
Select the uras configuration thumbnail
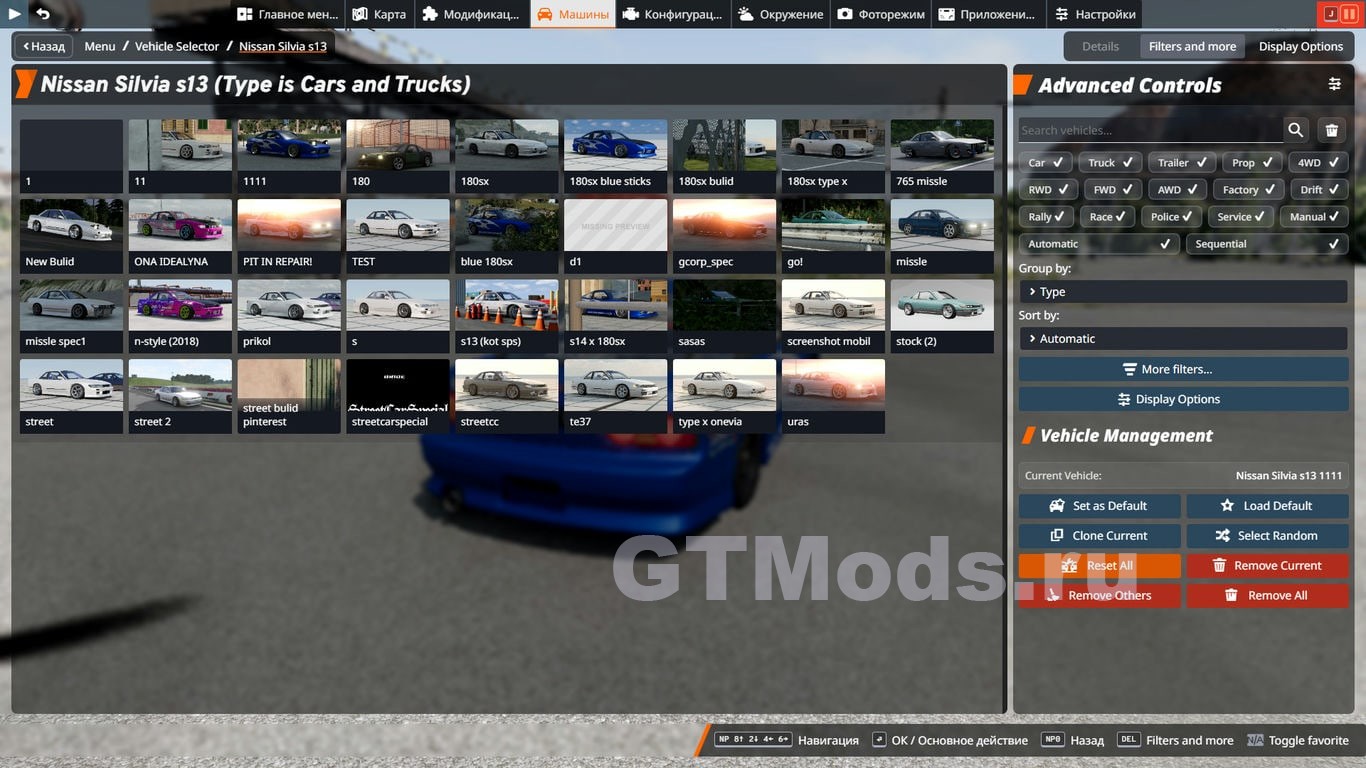coord(833,396)
